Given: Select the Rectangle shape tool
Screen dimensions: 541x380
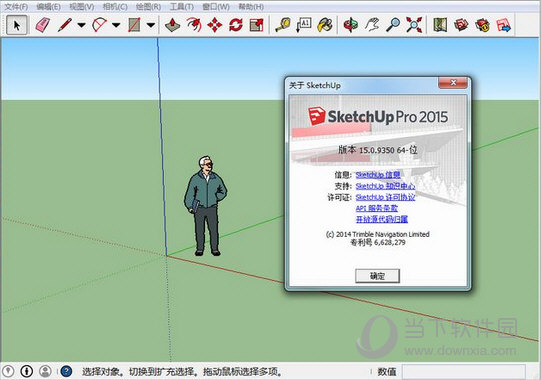Looking at the screenshot, I should pos(134,25).
